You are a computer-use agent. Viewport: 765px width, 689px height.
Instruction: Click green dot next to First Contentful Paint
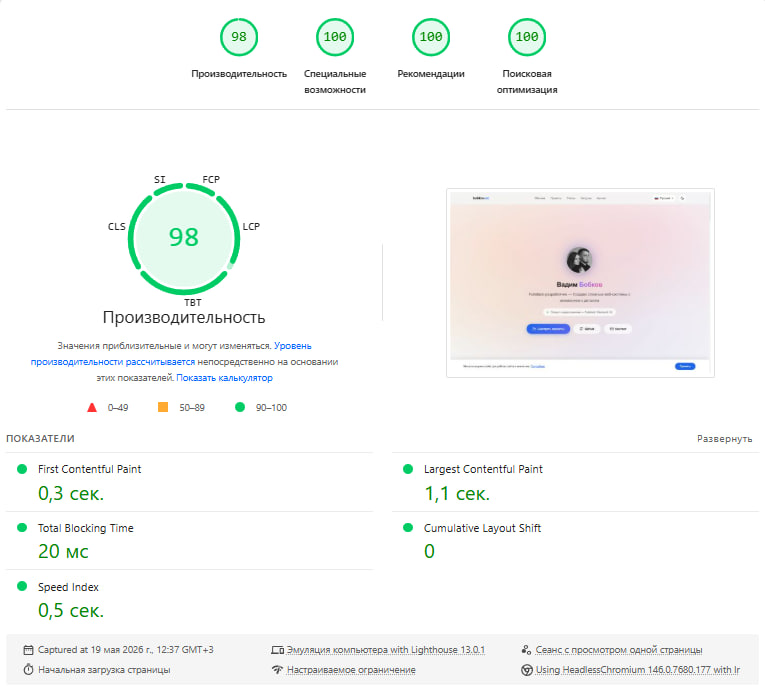click(22, 469)
